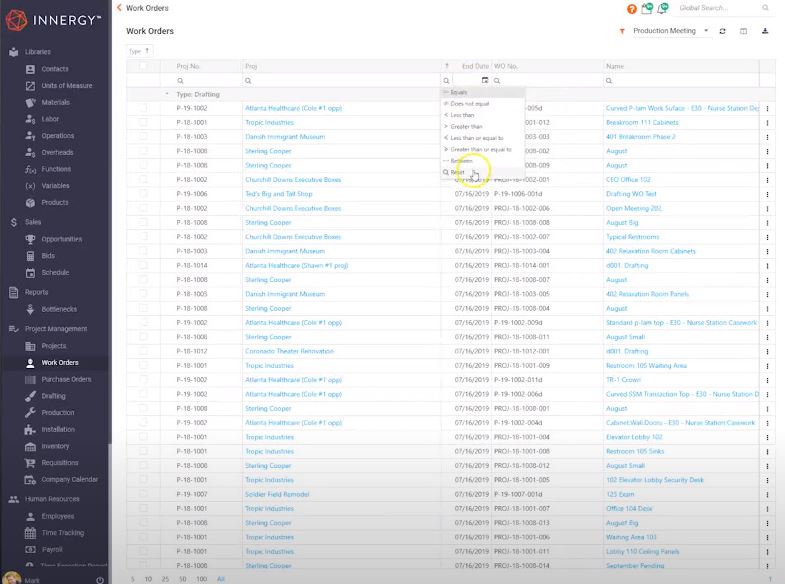Check the Breakroom 111 Cabinets row checkbox

click(143, 122)
